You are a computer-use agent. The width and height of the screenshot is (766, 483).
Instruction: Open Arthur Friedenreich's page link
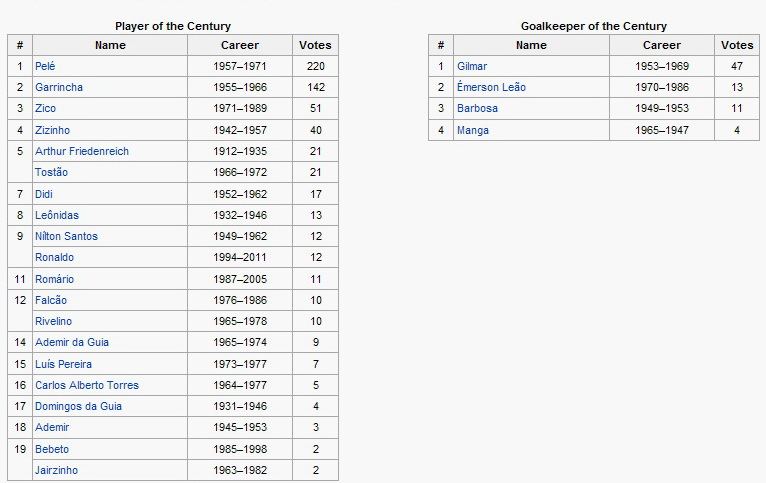click(82, 151)
